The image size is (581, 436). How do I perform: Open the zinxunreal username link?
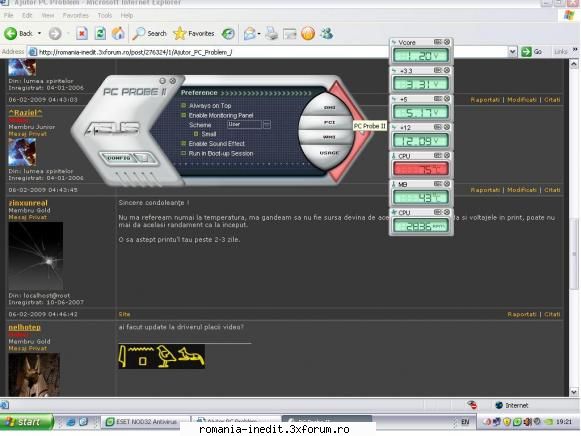click(28, 203)
